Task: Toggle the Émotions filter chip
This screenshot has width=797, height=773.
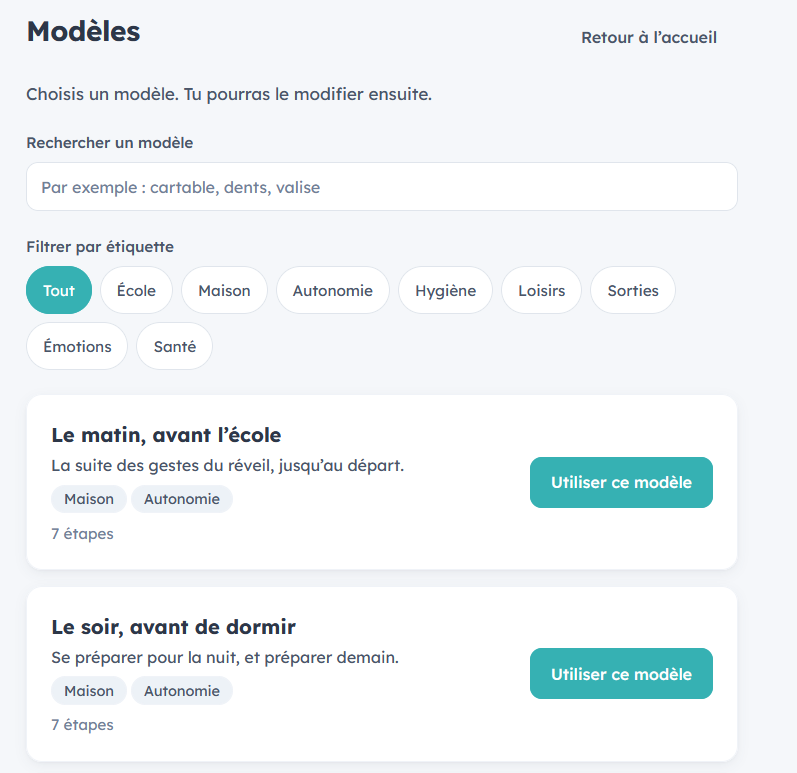Action: pyautogui.click(x=77, y=346)
